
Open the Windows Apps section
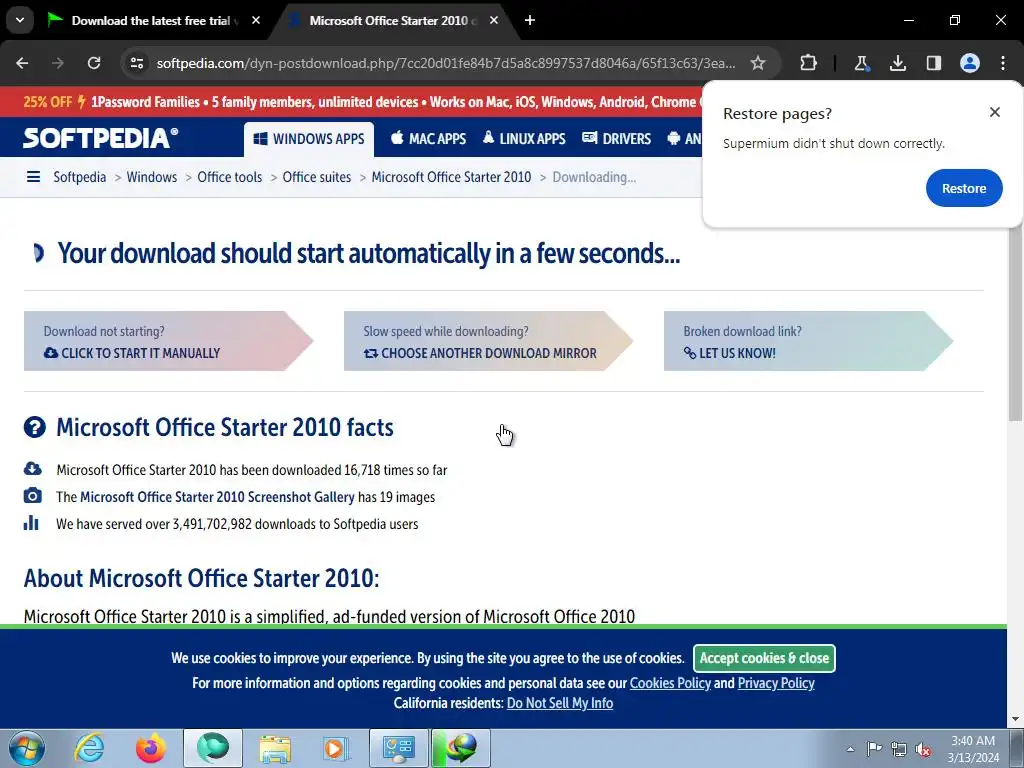[x=309, y=139]
